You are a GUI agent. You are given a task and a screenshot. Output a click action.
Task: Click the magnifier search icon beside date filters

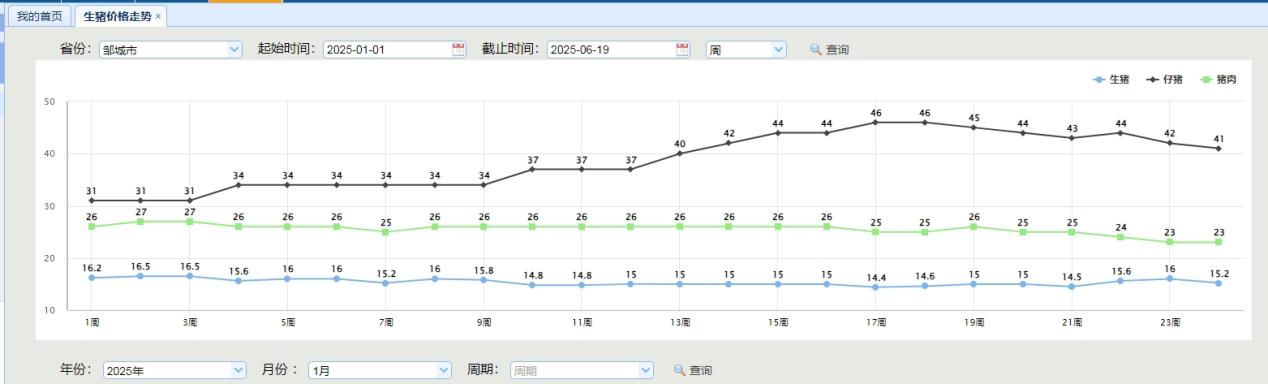815,49
